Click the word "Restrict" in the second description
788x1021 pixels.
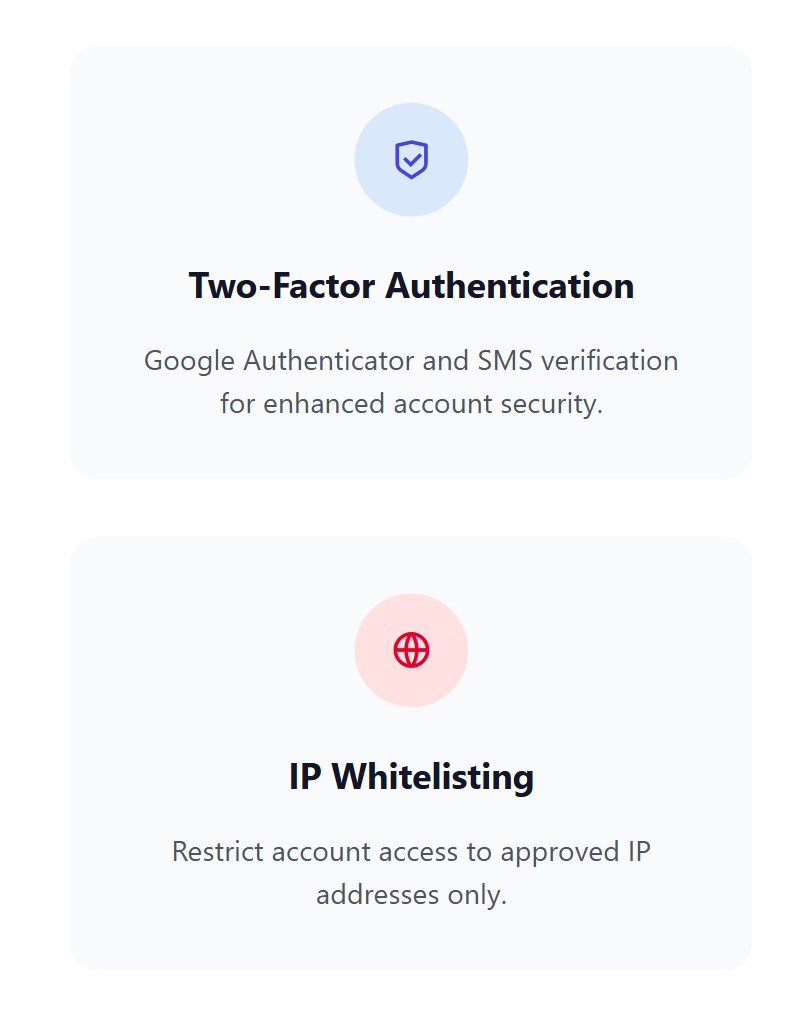(x=218, y=852)
